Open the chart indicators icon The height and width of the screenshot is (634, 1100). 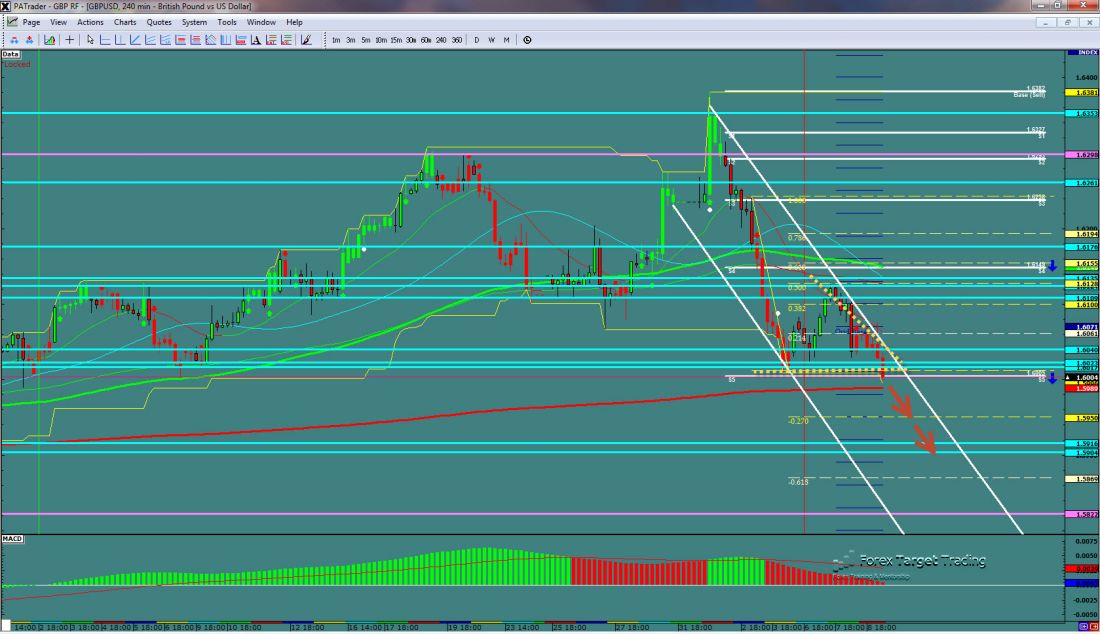[48, 40]
